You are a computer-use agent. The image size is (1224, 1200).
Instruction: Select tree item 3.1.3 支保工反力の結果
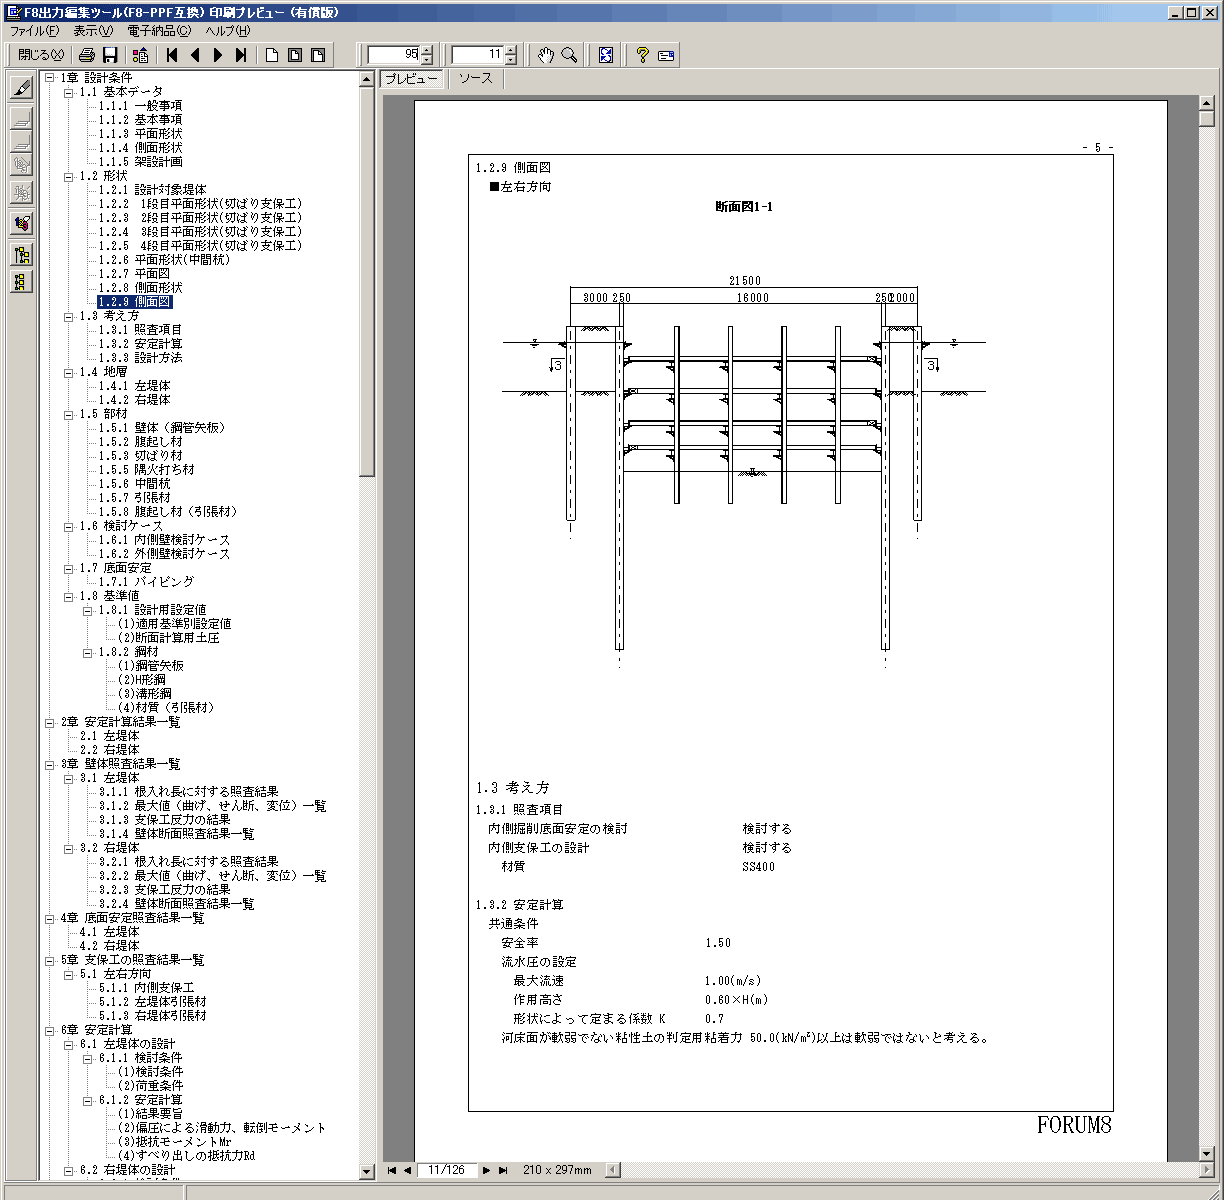point(164,819)
